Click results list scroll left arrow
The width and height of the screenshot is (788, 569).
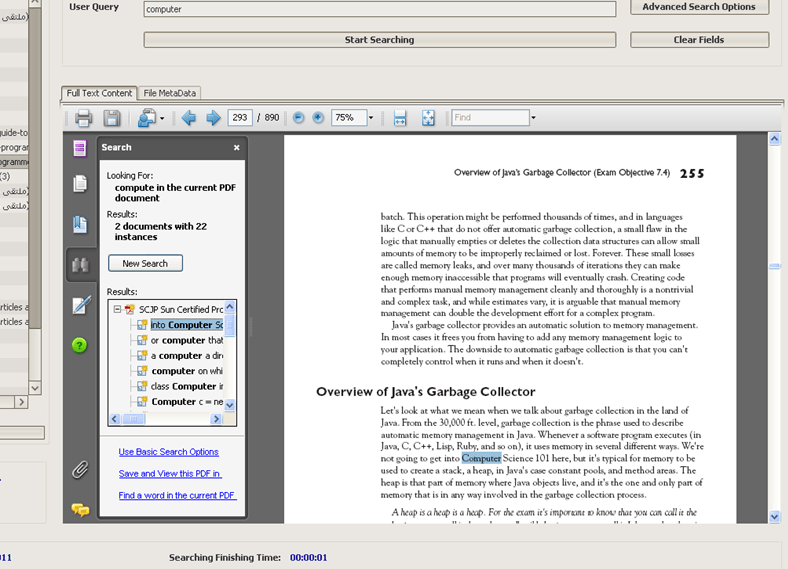click(x=115, y=419)
